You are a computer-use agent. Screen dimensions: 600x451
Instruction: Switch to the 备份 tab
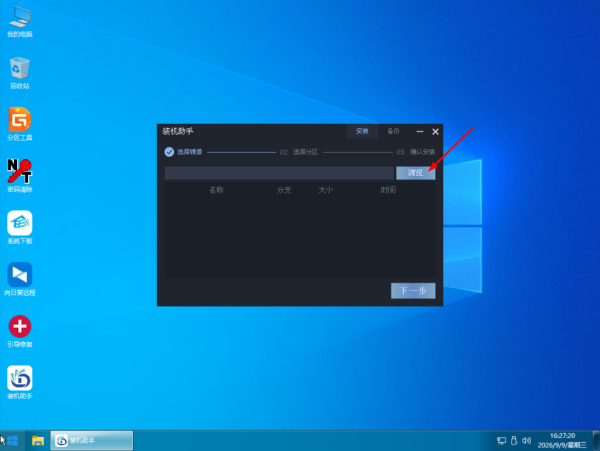[393, 131]
